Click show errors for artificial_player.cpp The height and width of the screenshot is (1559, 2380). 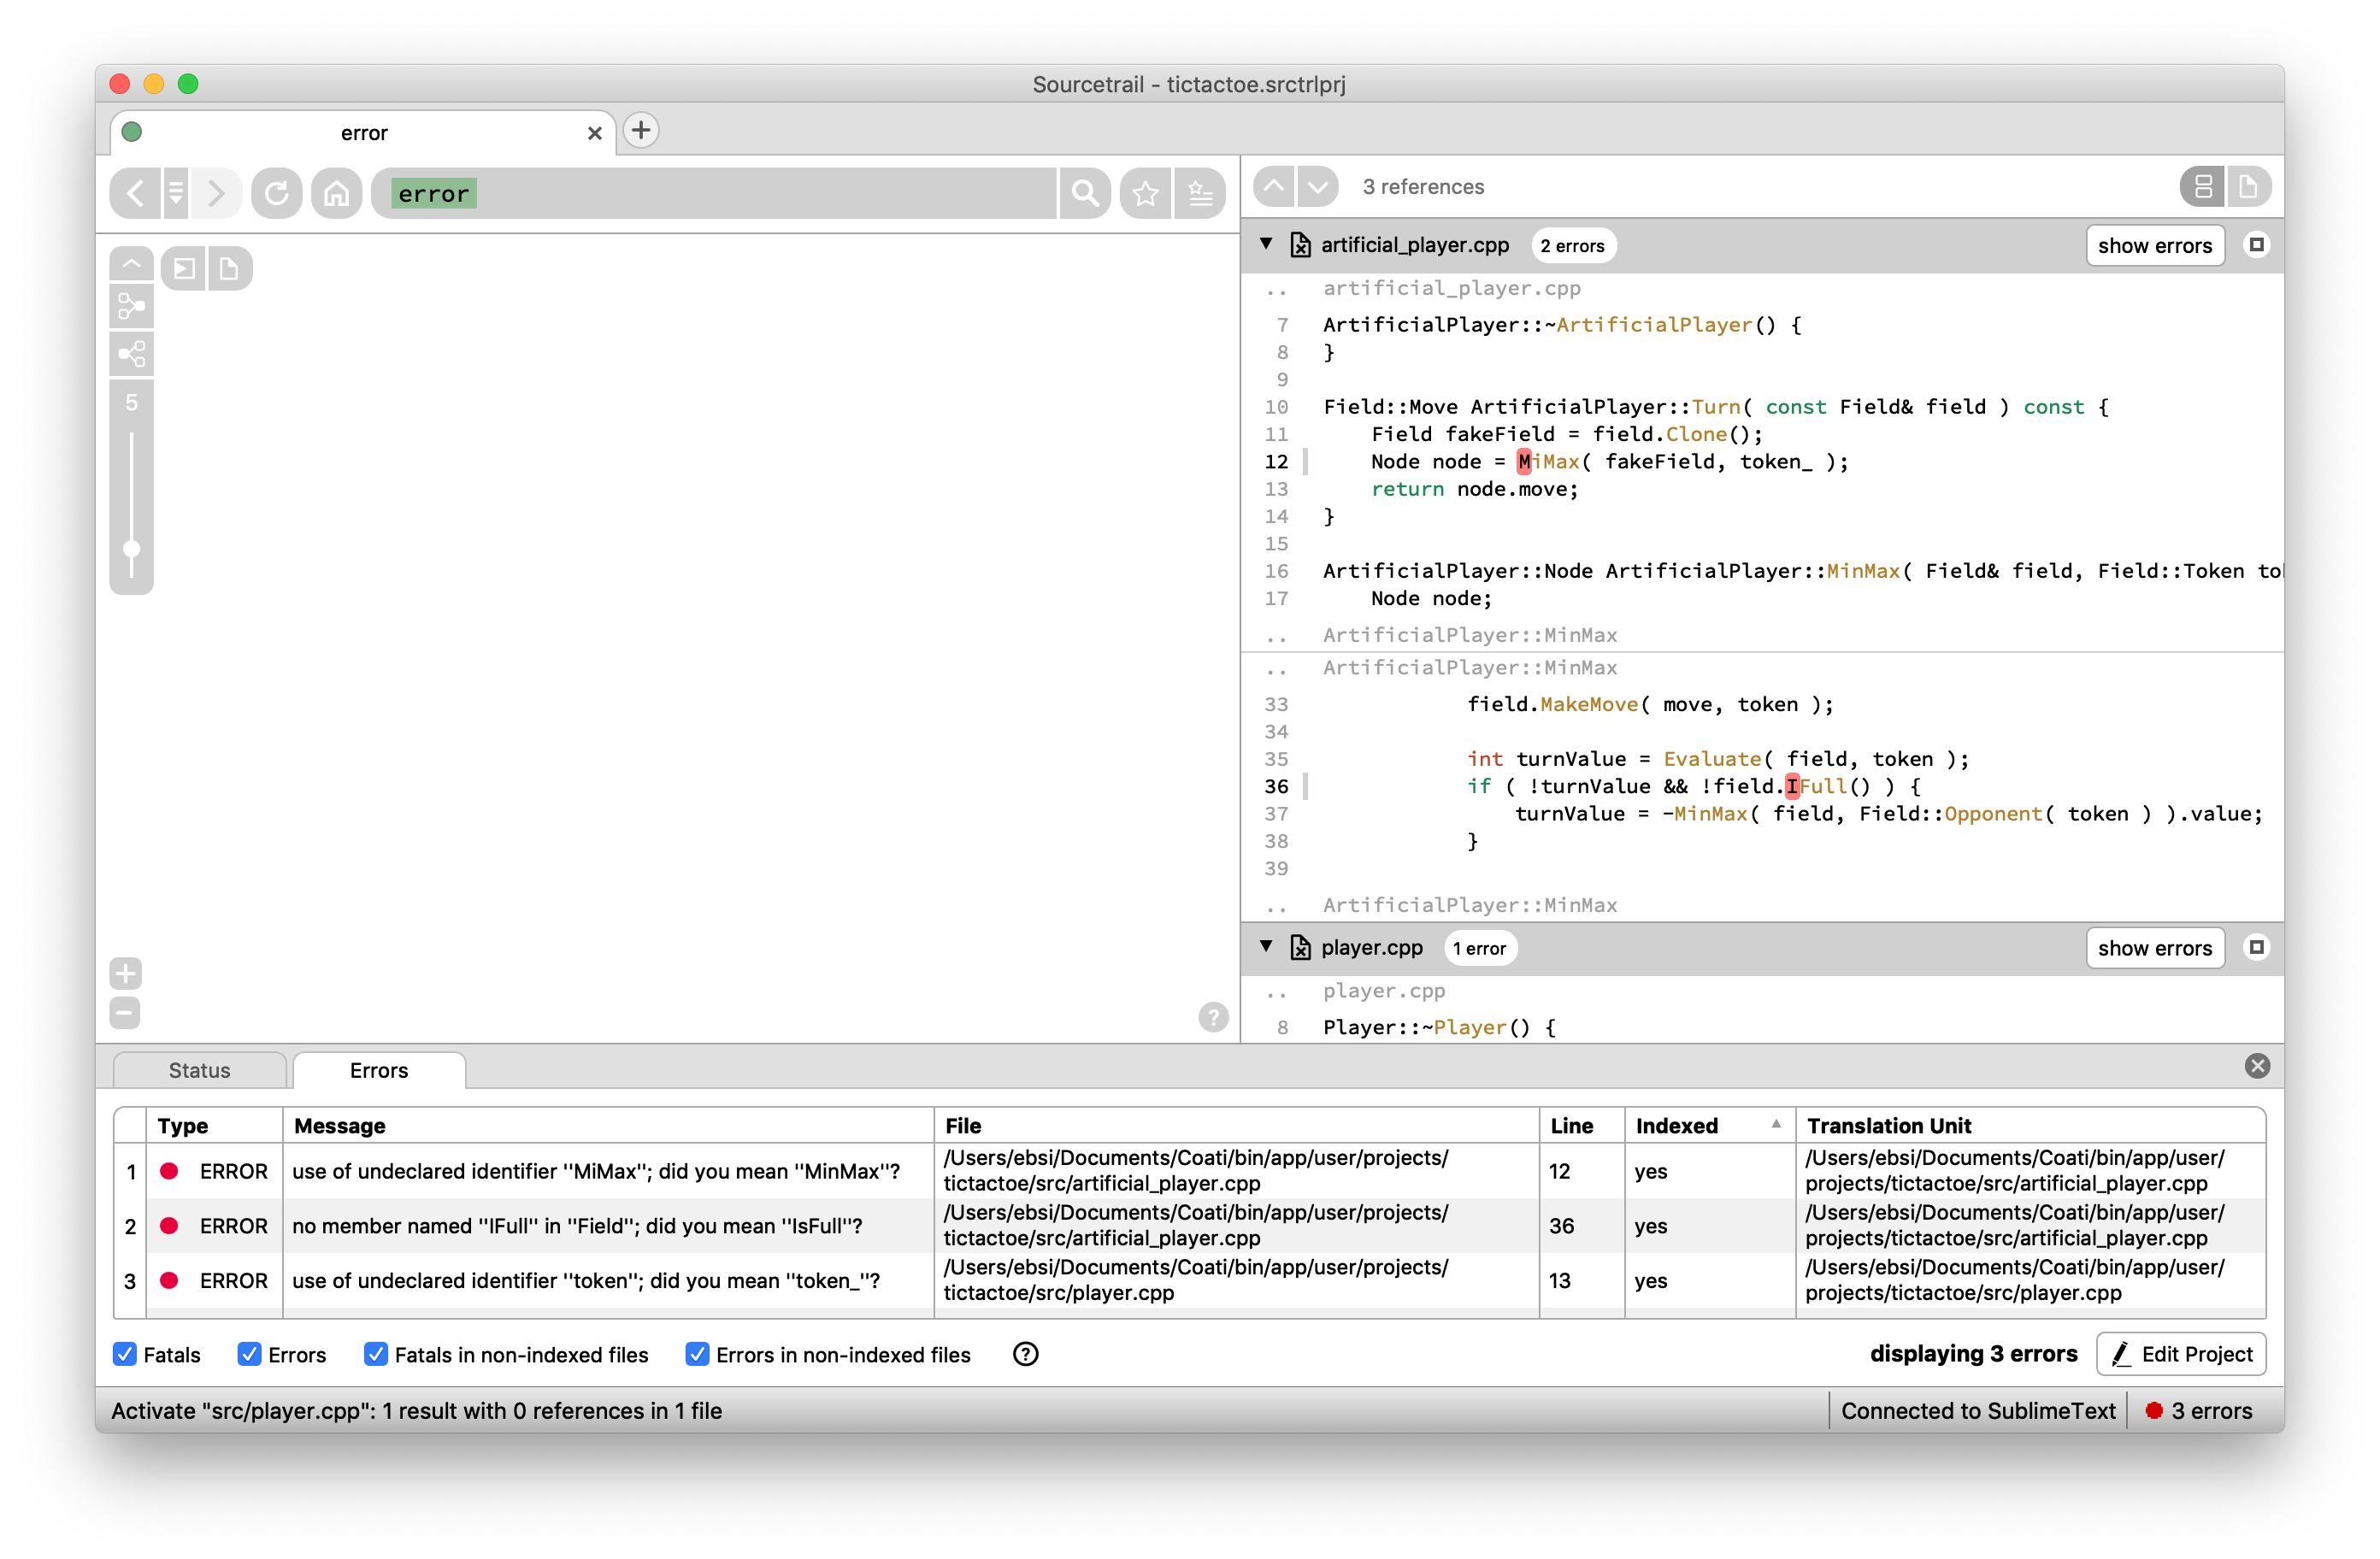[x=2155, y=245]
